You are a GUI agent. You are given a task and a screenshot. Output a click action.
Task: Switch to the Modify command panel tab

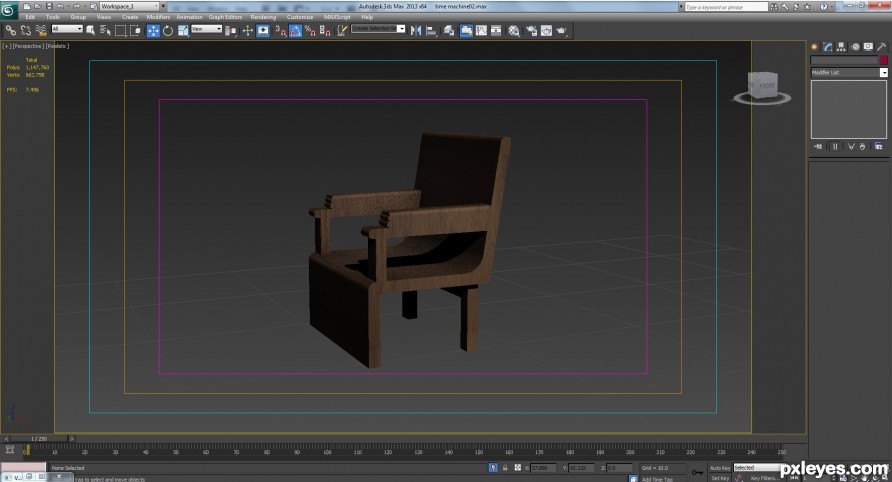828,47
